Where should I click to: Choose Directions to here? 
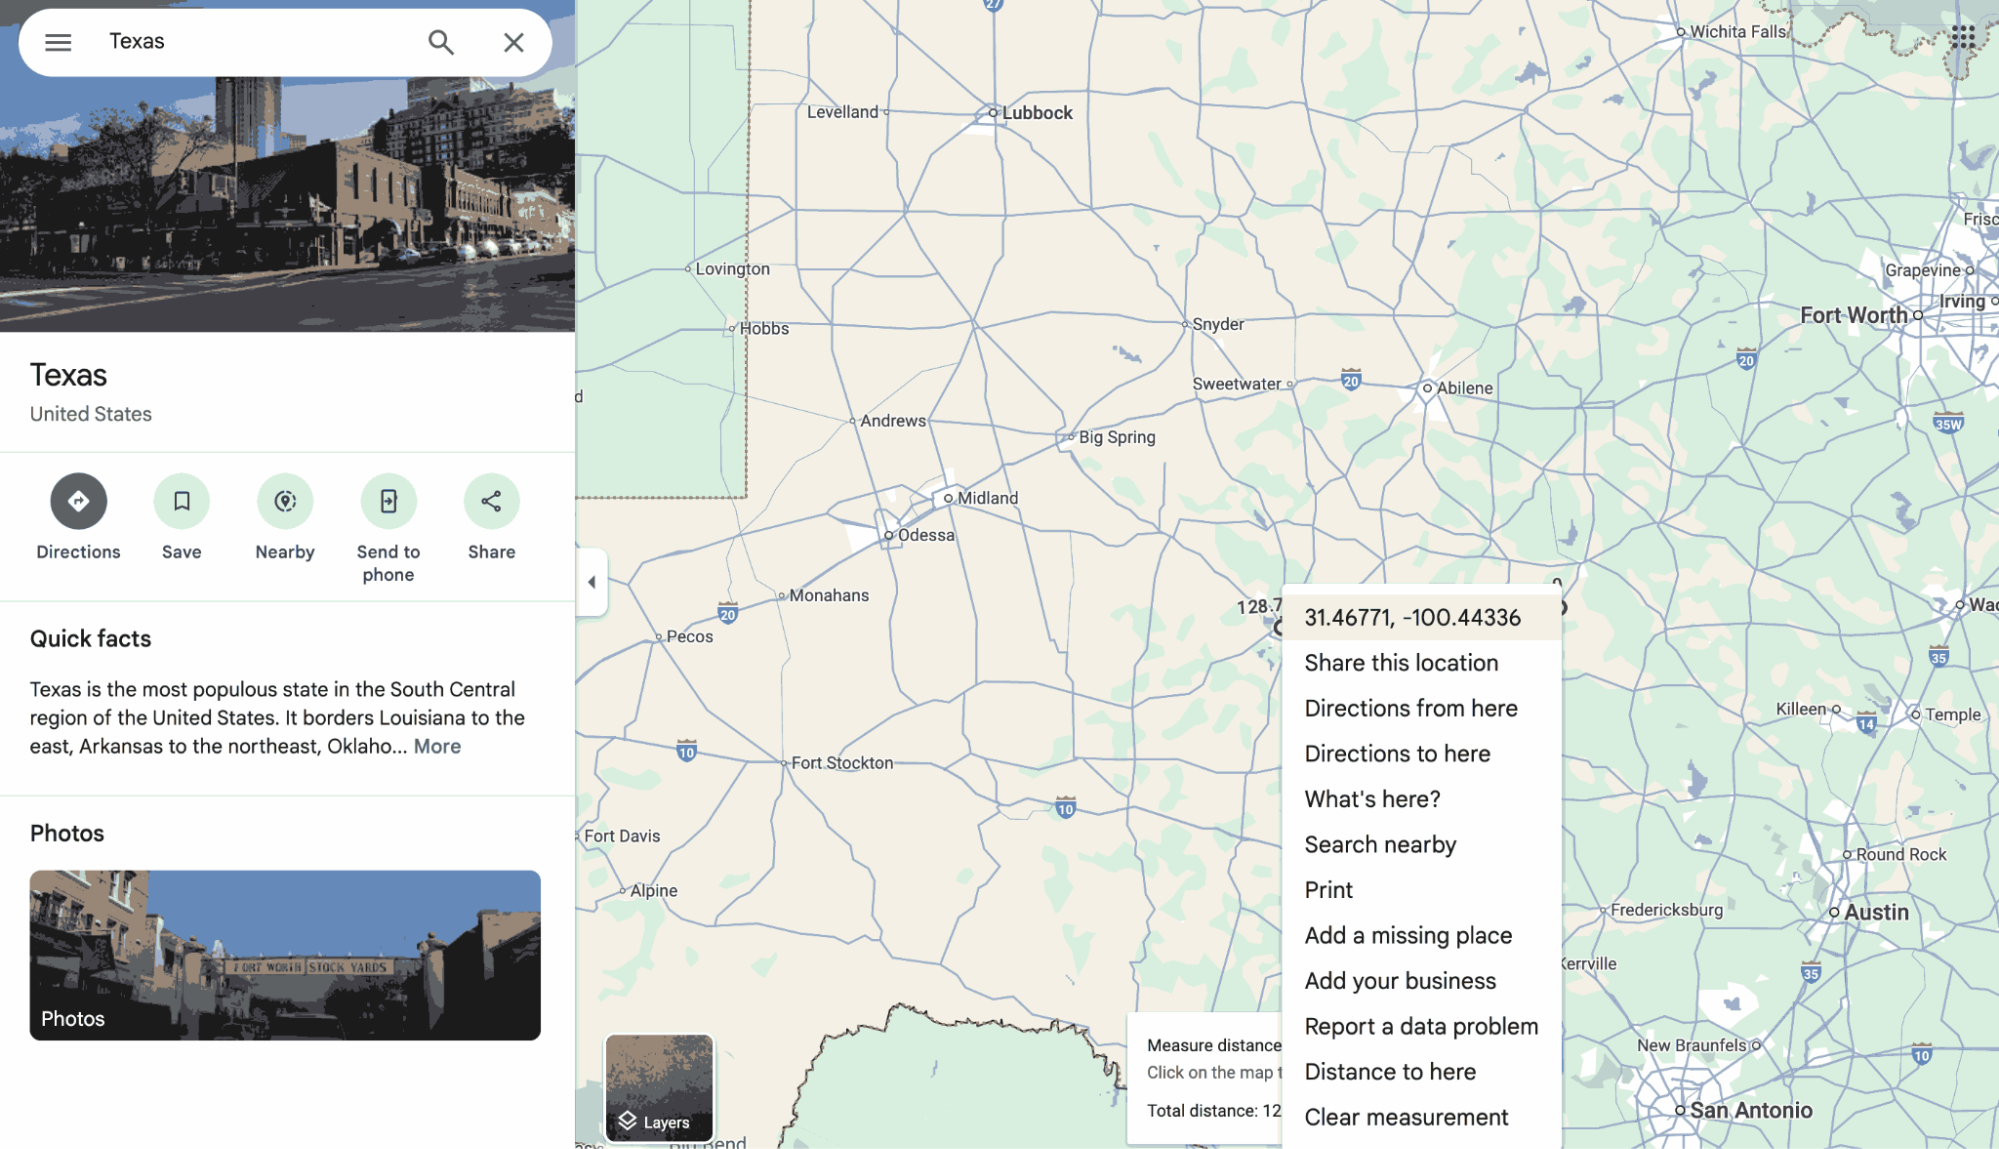tap(1421, 754)
